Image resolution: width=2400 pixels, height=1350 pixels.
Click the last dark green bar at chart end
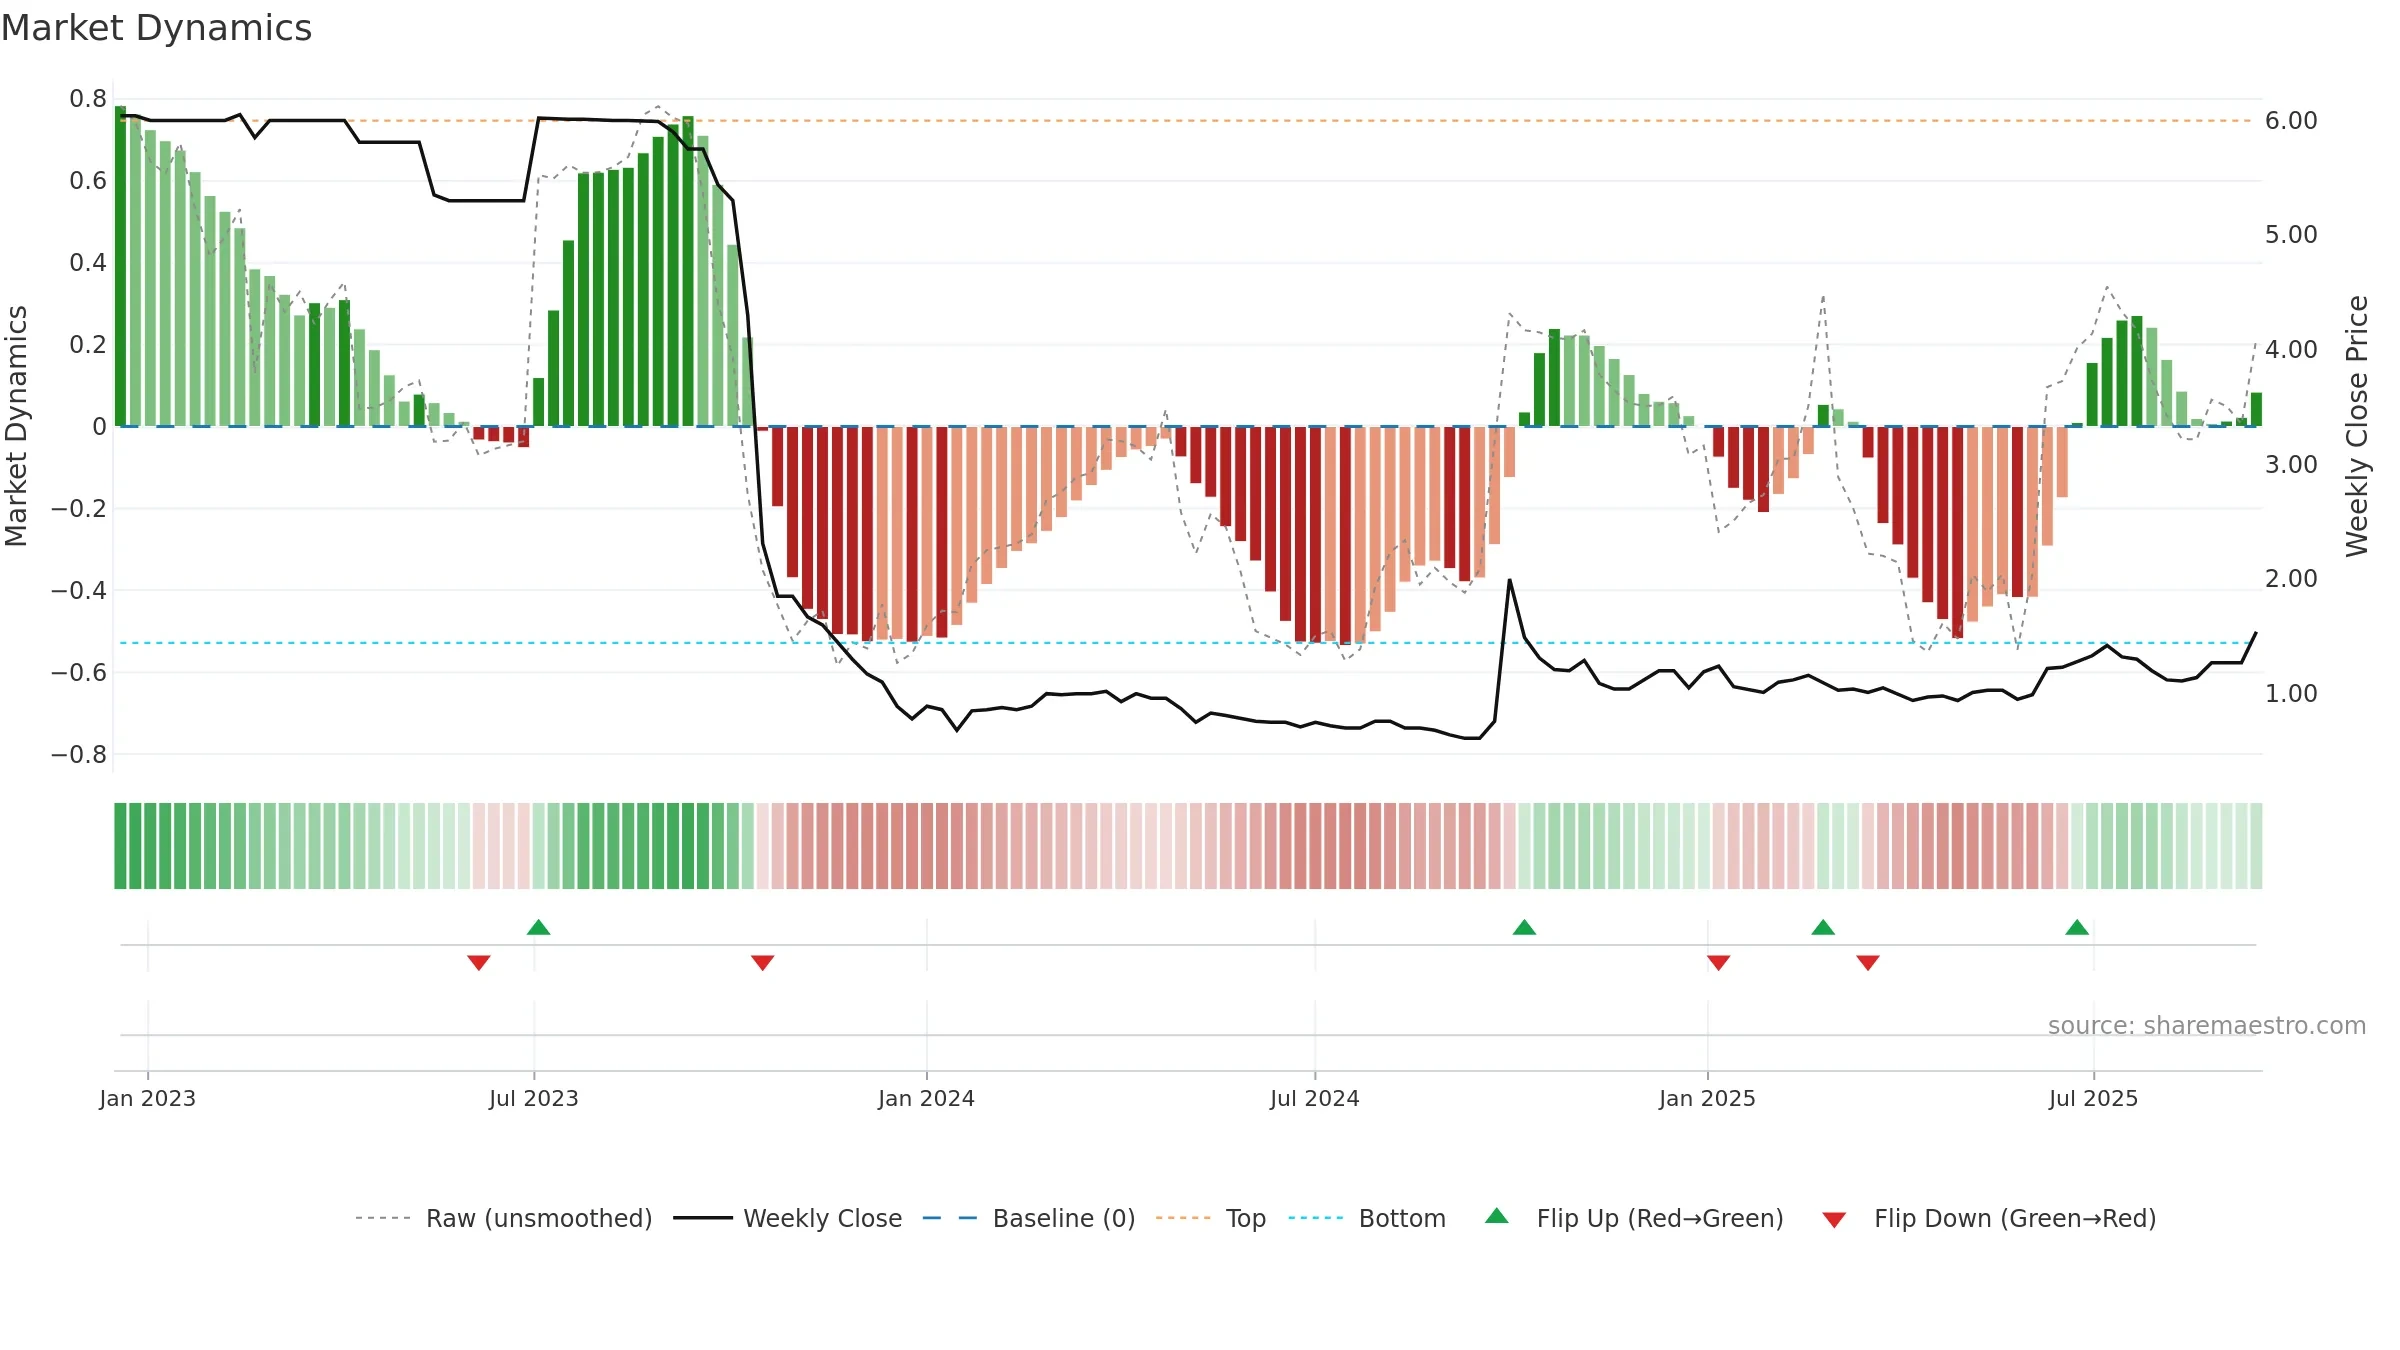[2256, 410]
